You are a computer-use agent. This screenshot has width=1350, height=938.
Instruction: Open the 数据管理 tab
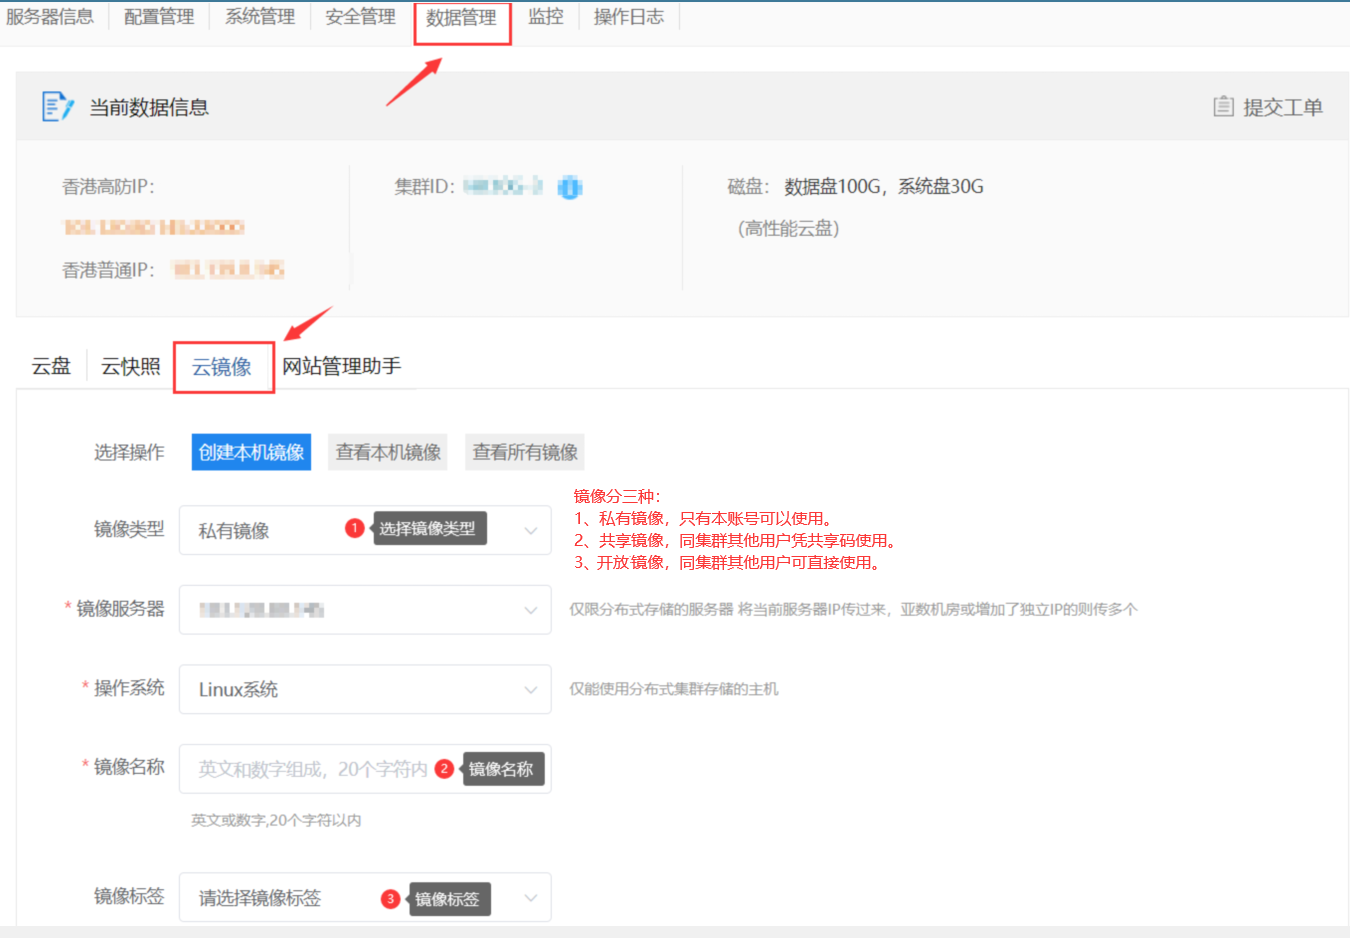(x=461, y=18)
